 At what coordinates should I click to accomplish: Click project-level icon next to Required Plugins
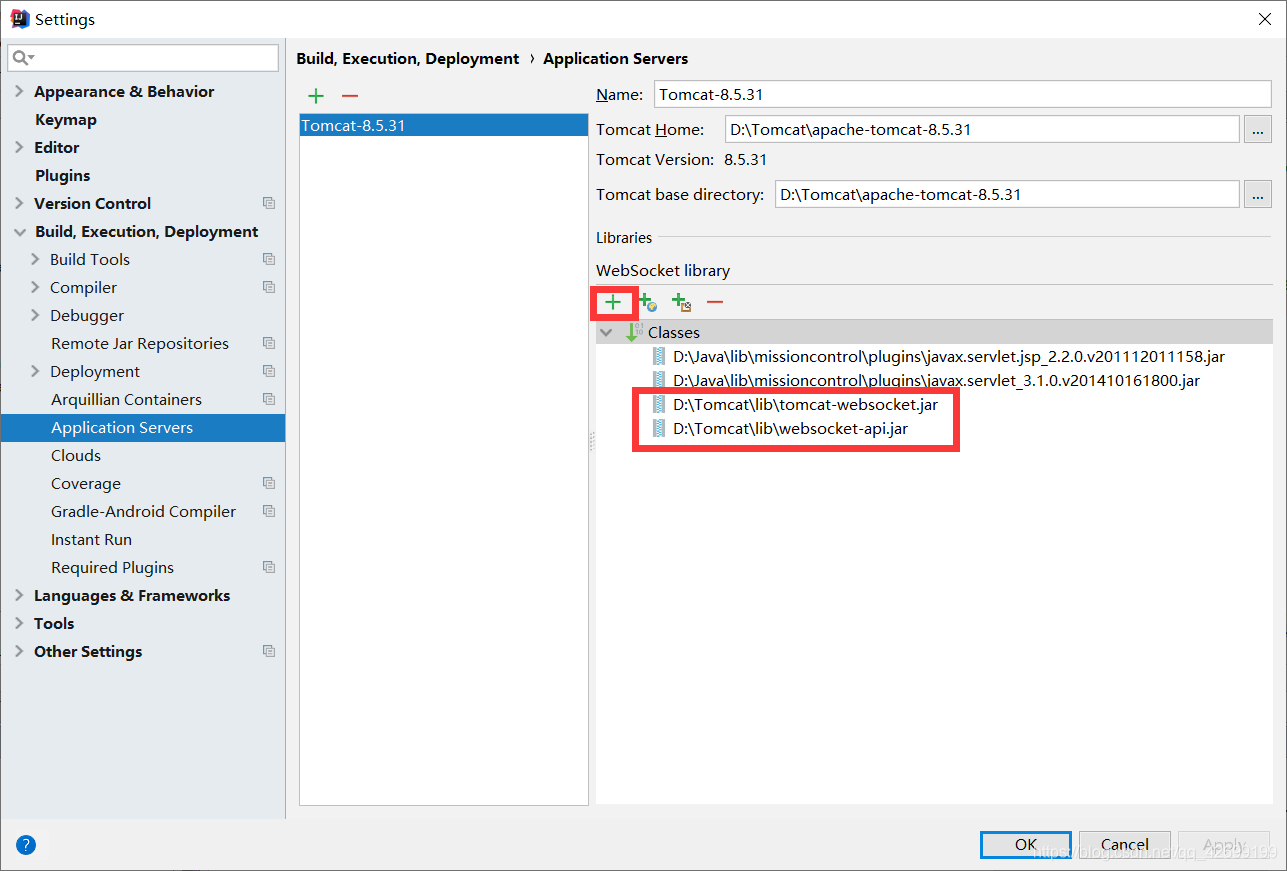pyautogui.click(x=268, y=567)
